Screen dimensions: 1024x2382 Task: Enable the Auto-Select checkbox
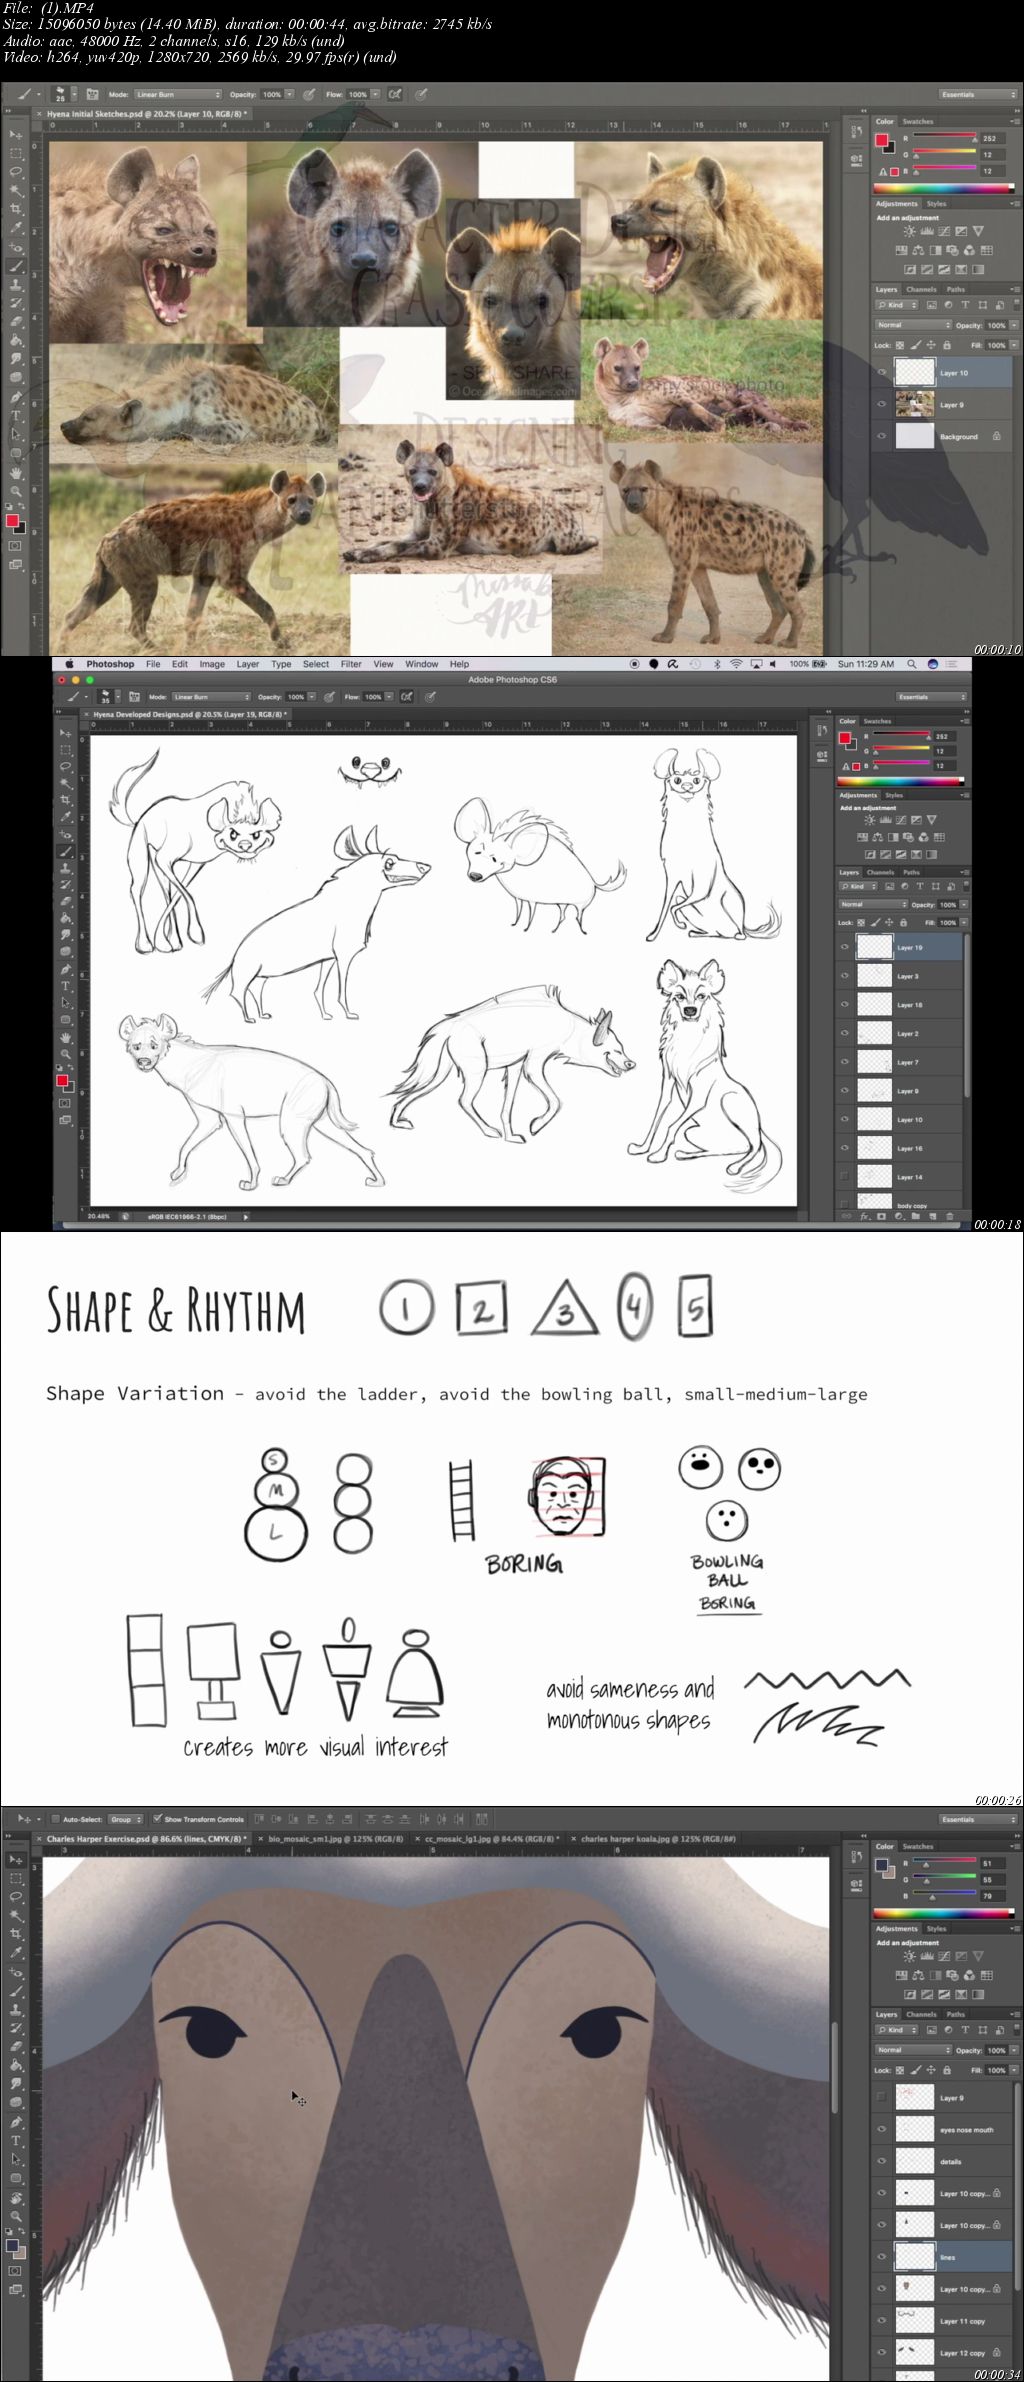[x=56, y=1819]
